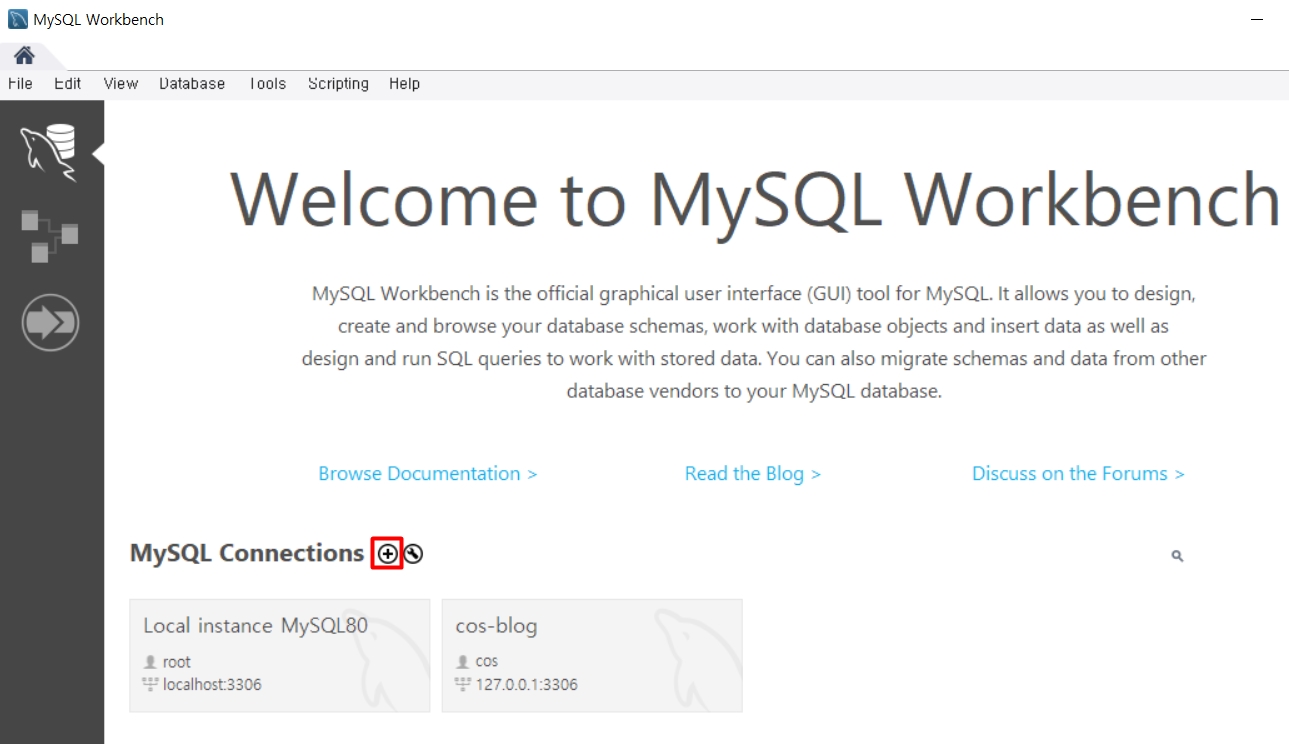This screenshot has width=1289, height=744.
Task: Open the Models sidebar icon
Action: tap(50, 237)
